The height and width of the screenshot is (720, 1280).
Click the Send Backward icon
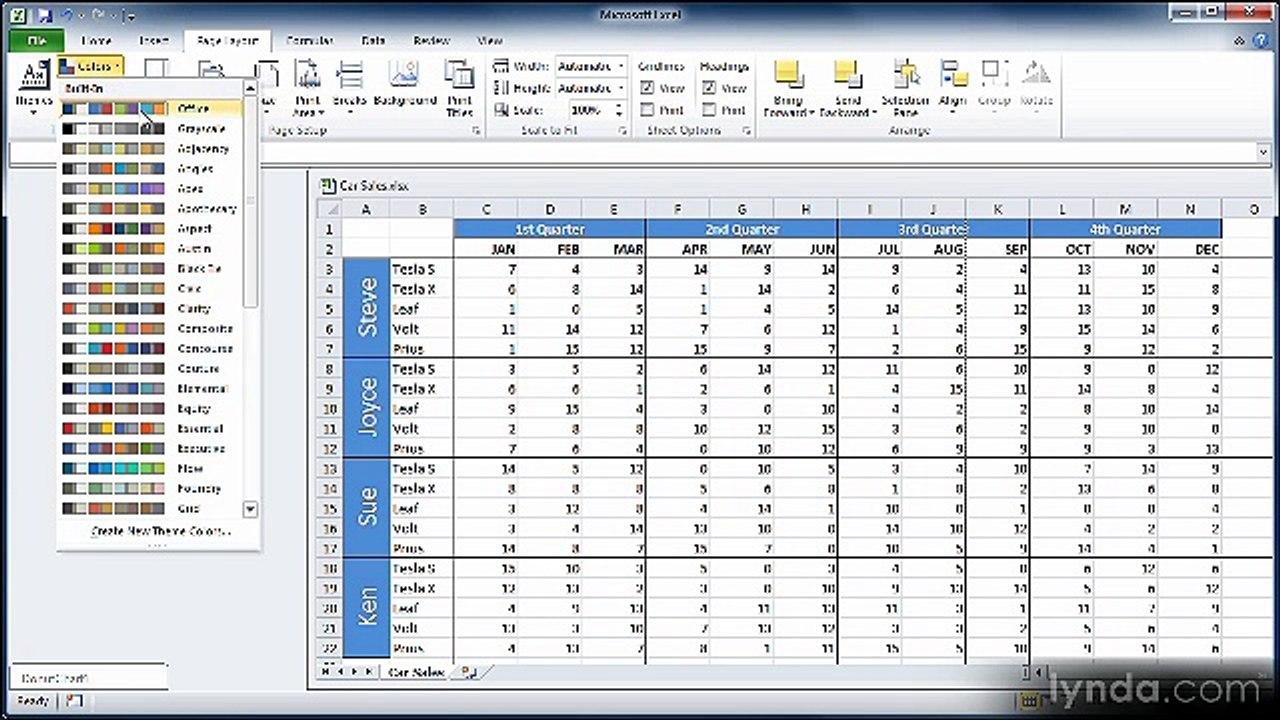[847, 76]
